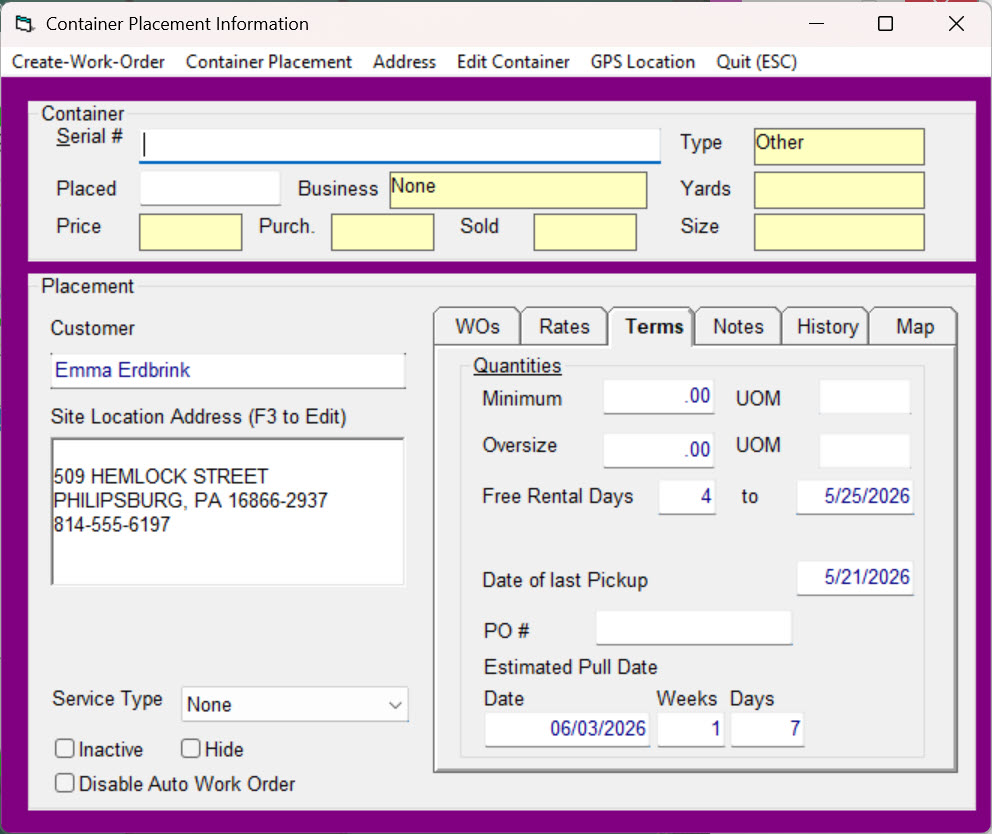This screenshot has height=834, width=992.
Task: Click the Business field showing None
Action: [x=518, y=190]
